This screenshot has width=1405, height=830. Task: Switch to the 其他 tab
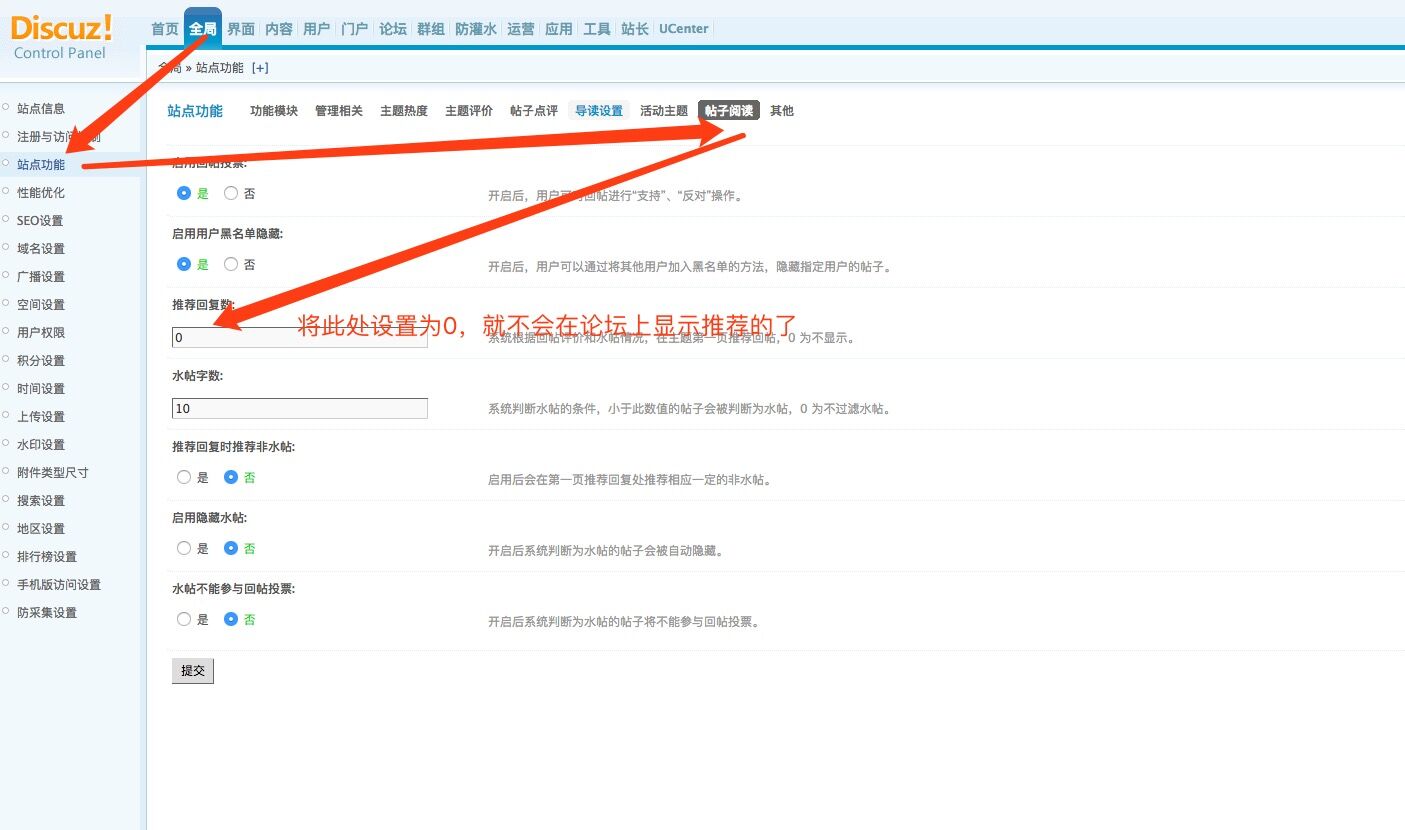click(x=782, y=111)
